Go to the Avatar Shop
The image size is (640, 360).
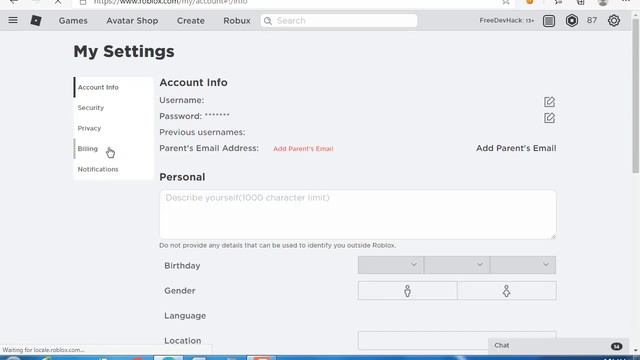click(132, 21)
